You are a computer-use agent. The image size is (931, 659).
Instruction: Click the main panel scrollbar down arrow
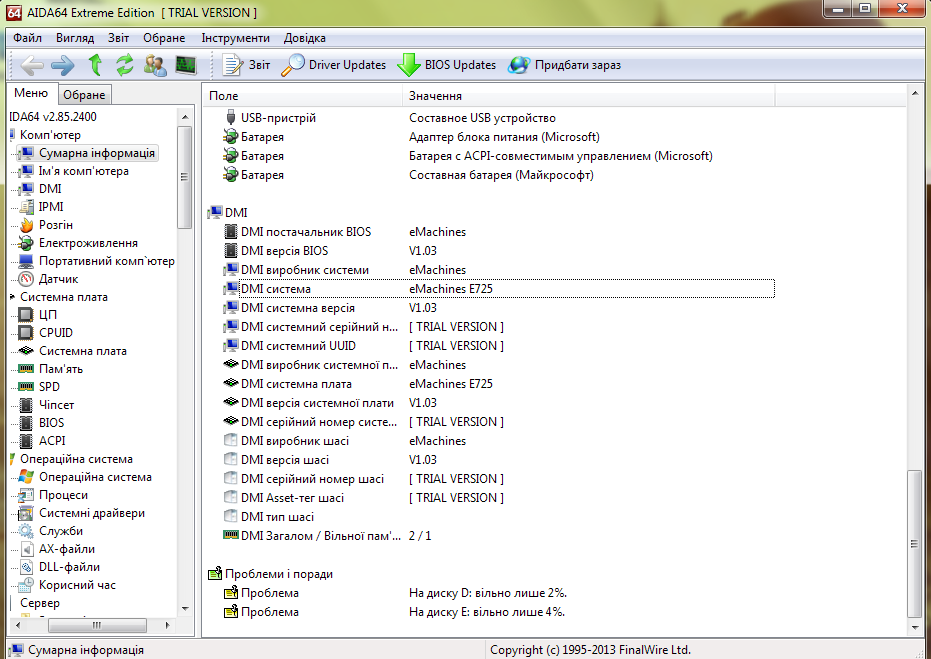(914, 628)
